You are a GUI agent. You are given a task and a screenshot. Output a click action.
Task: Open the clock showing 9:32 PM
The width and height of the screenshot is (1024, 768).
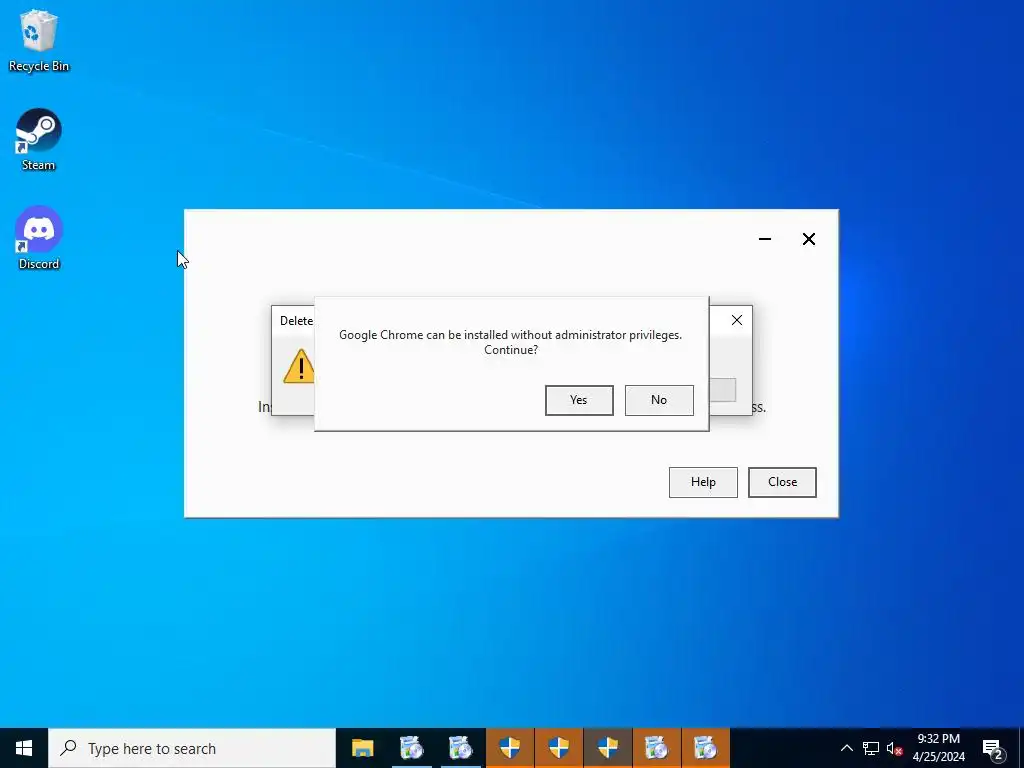(938, 748)
